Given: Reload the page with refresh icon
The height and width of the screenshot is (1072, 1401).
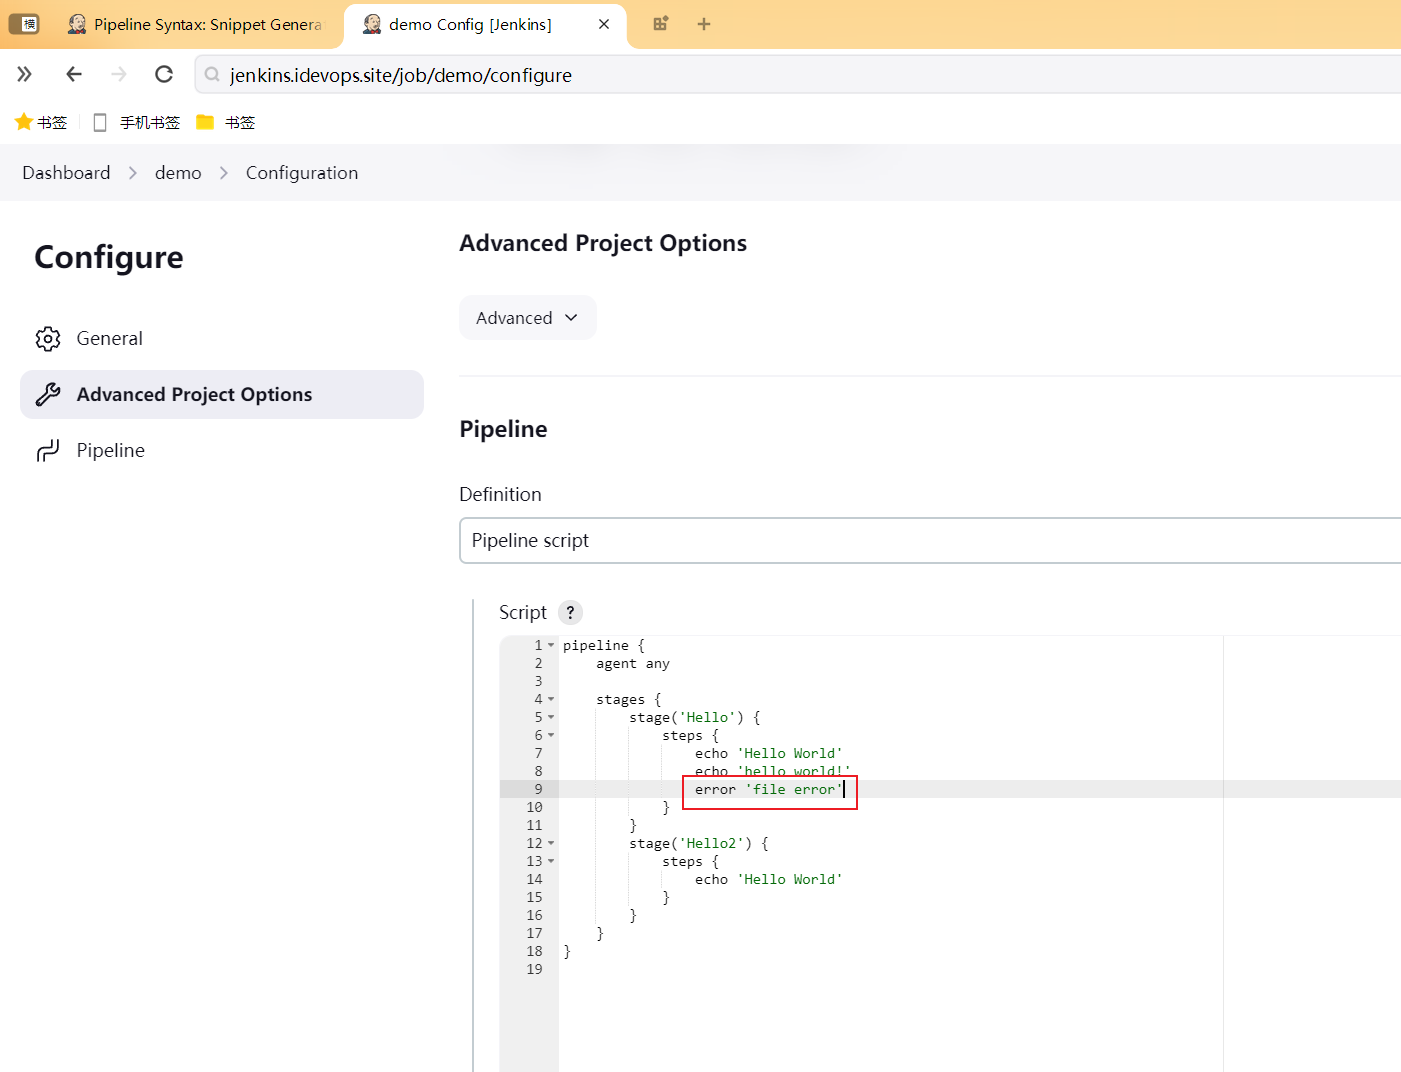Looking at the screenshot, I should coord(164,74).
